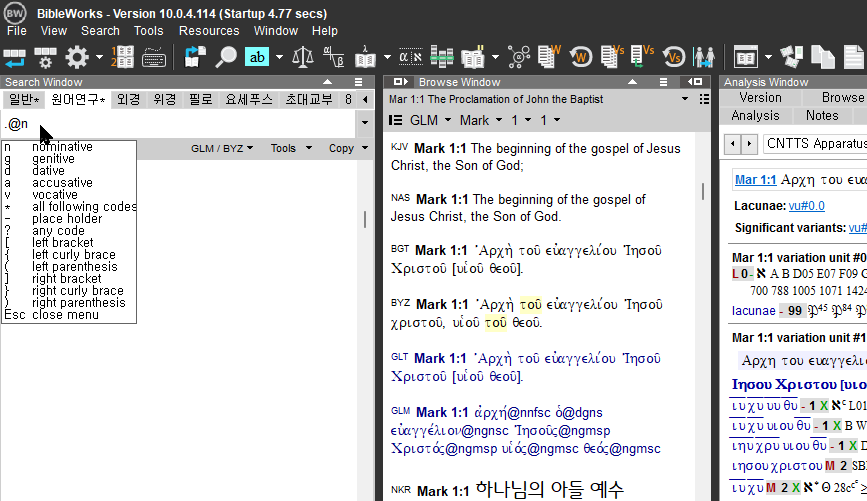Image resolution: width=867 pixels, height=501 pixels.
Task: Click the green-bar aligned columns icon
Action: coord(442,56)
